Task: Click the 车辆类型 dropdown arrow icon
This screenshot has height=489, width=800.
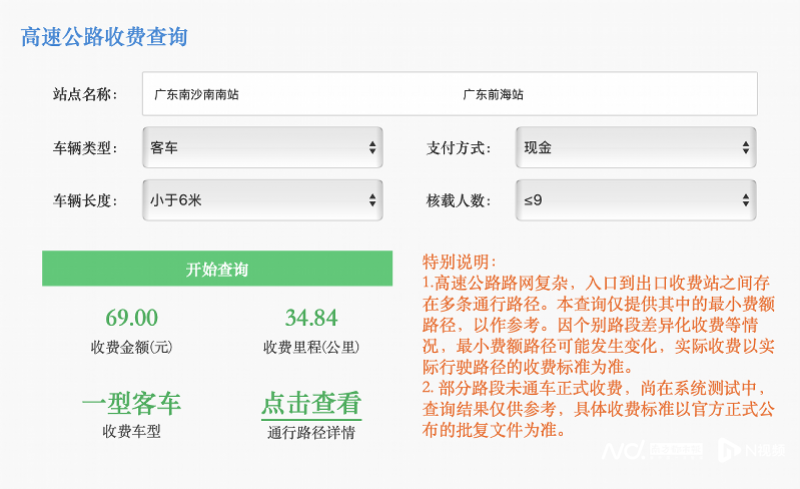Action: [x=373, y=148]
